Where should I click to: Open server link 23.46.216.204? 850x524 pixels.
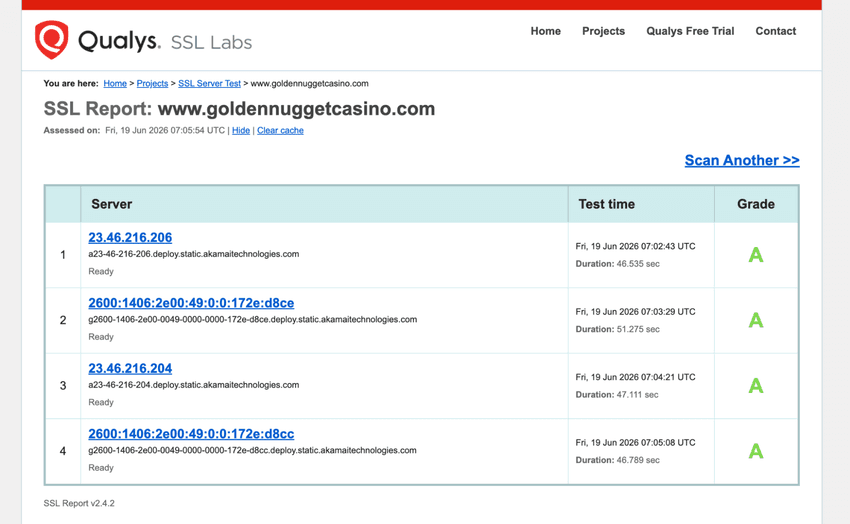(130, 368)
